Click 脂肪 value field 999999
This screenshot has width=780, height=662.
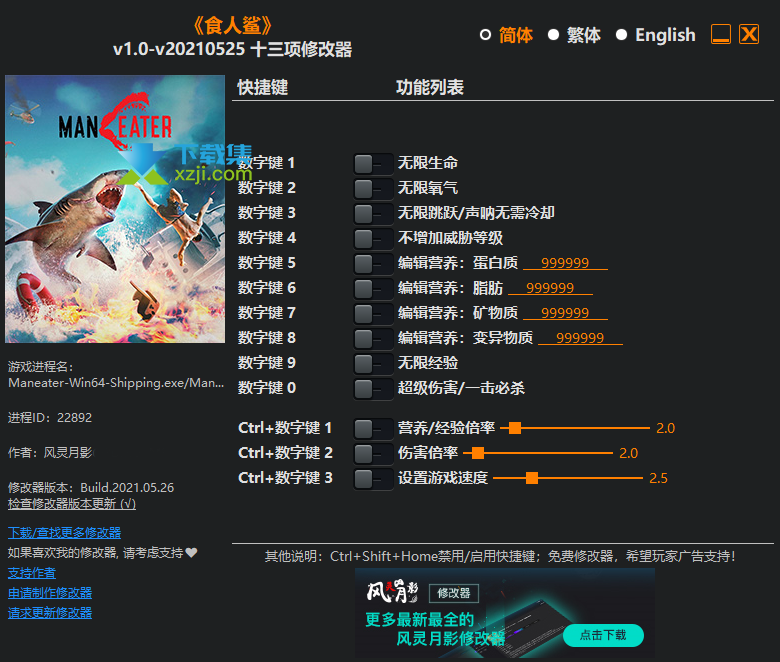tap(550, 287)
